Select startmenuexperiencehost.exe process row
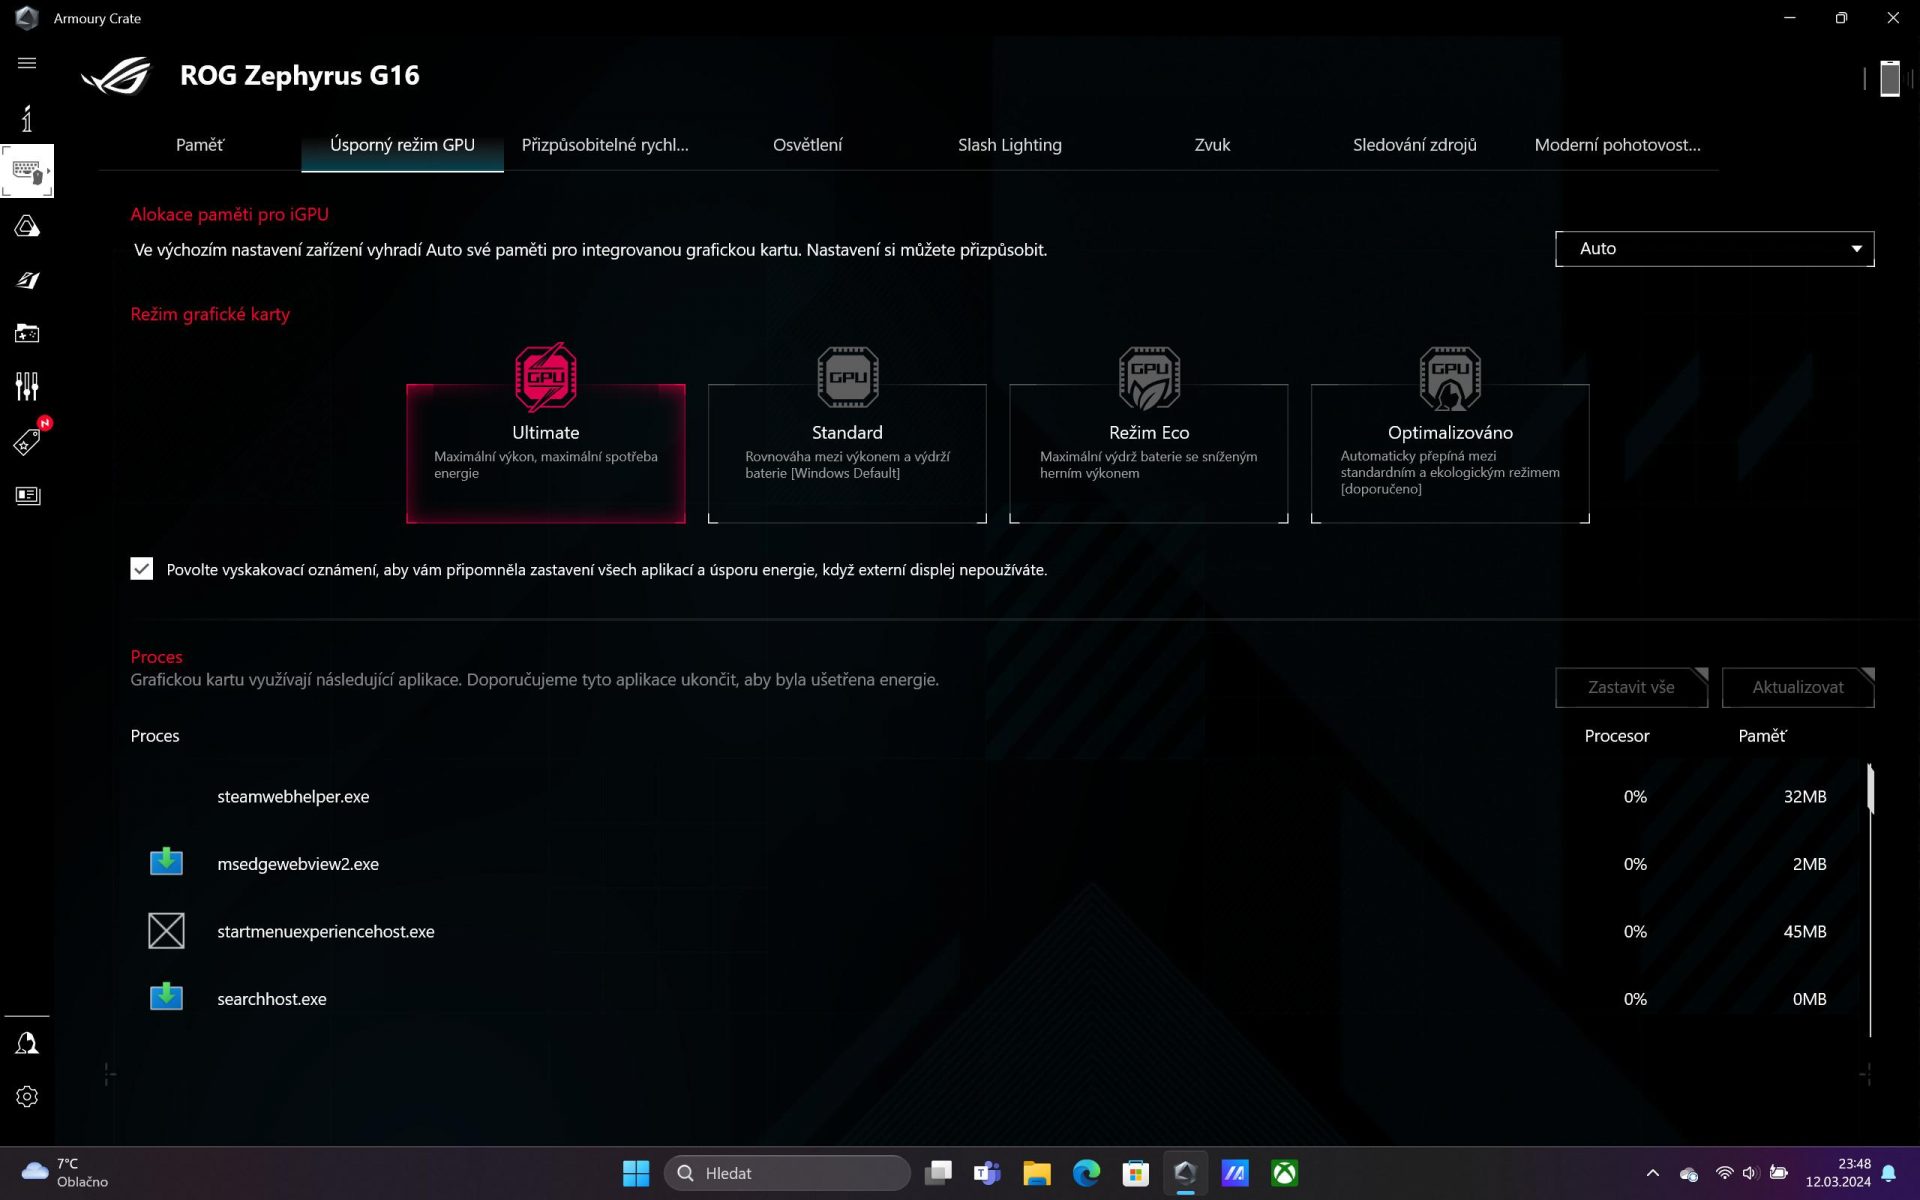Viewport: 1920px width, 1200px height. [995, 931]
